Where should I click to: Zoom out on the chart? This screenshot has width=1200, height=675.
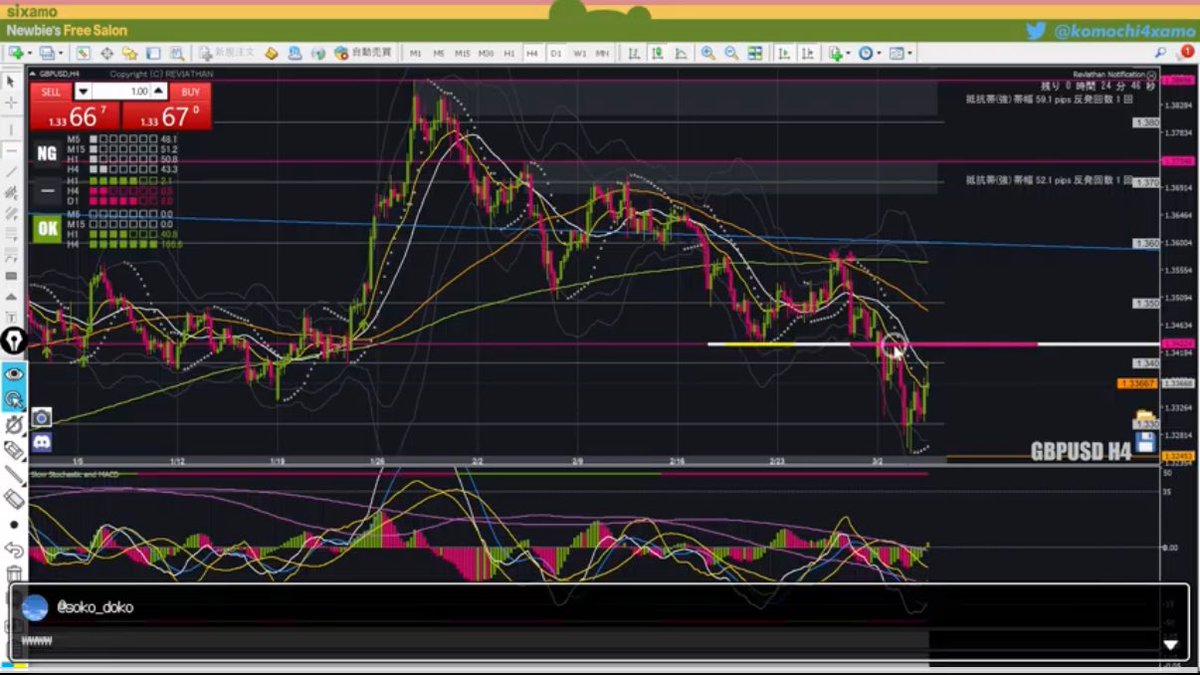click(732, 53)
